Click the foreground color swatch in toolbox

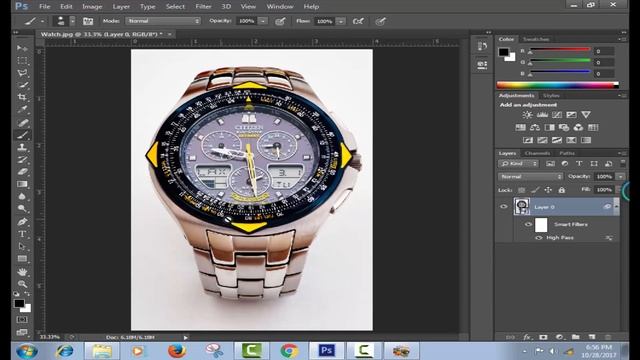(19, 304)
